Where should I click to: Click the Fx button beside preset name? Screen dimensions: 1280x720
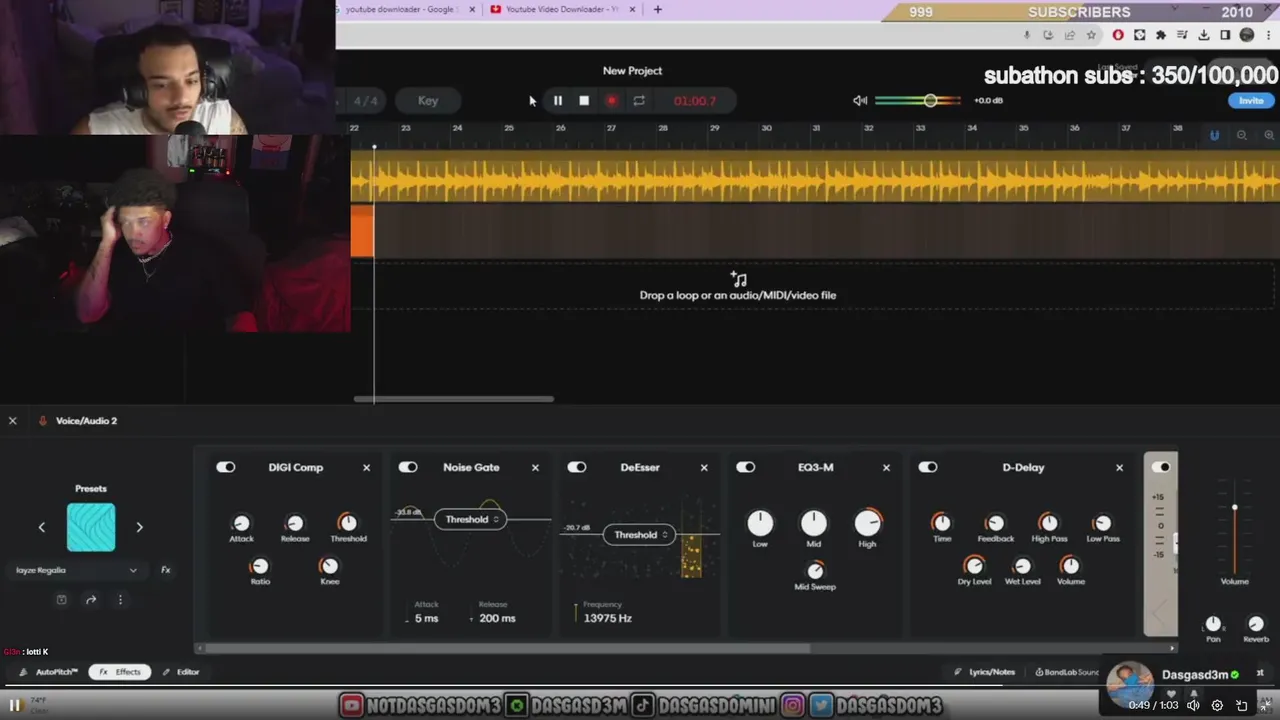[166, 570]
